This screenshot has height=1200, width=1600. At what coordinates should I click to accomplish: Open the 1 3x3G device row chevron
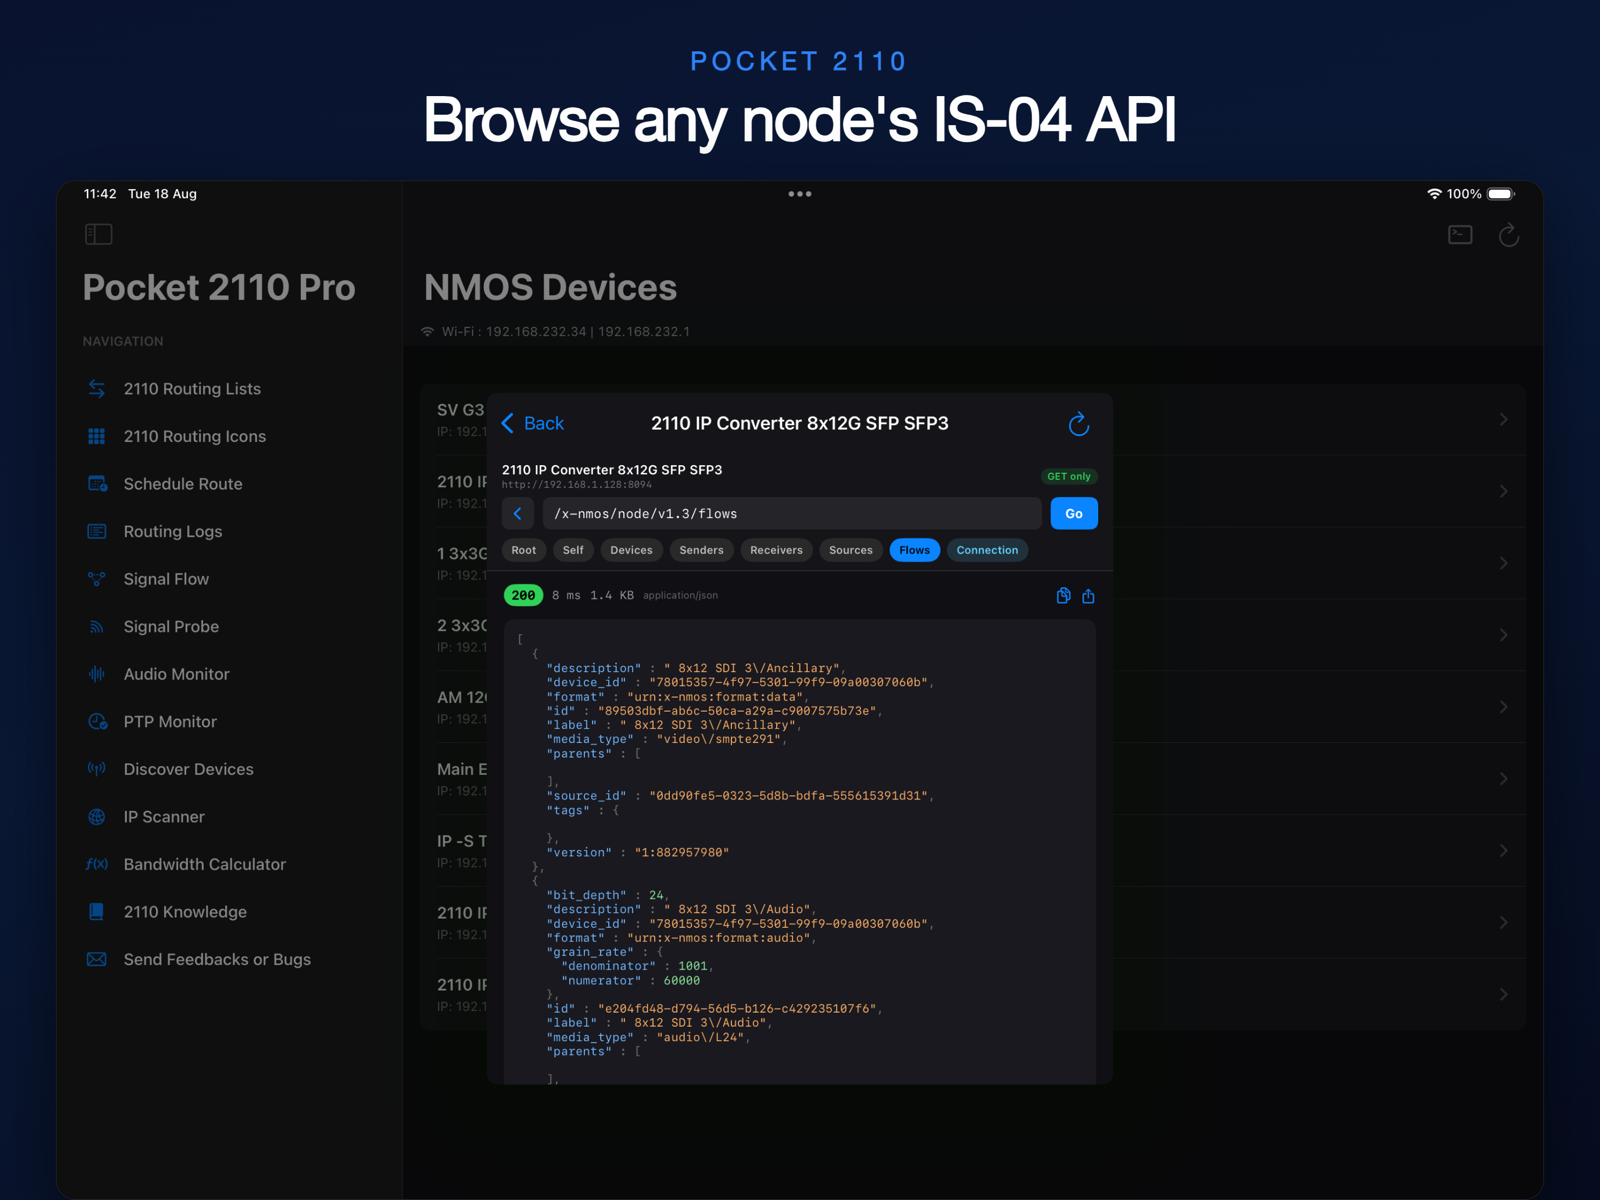[x=1503, y=564]
